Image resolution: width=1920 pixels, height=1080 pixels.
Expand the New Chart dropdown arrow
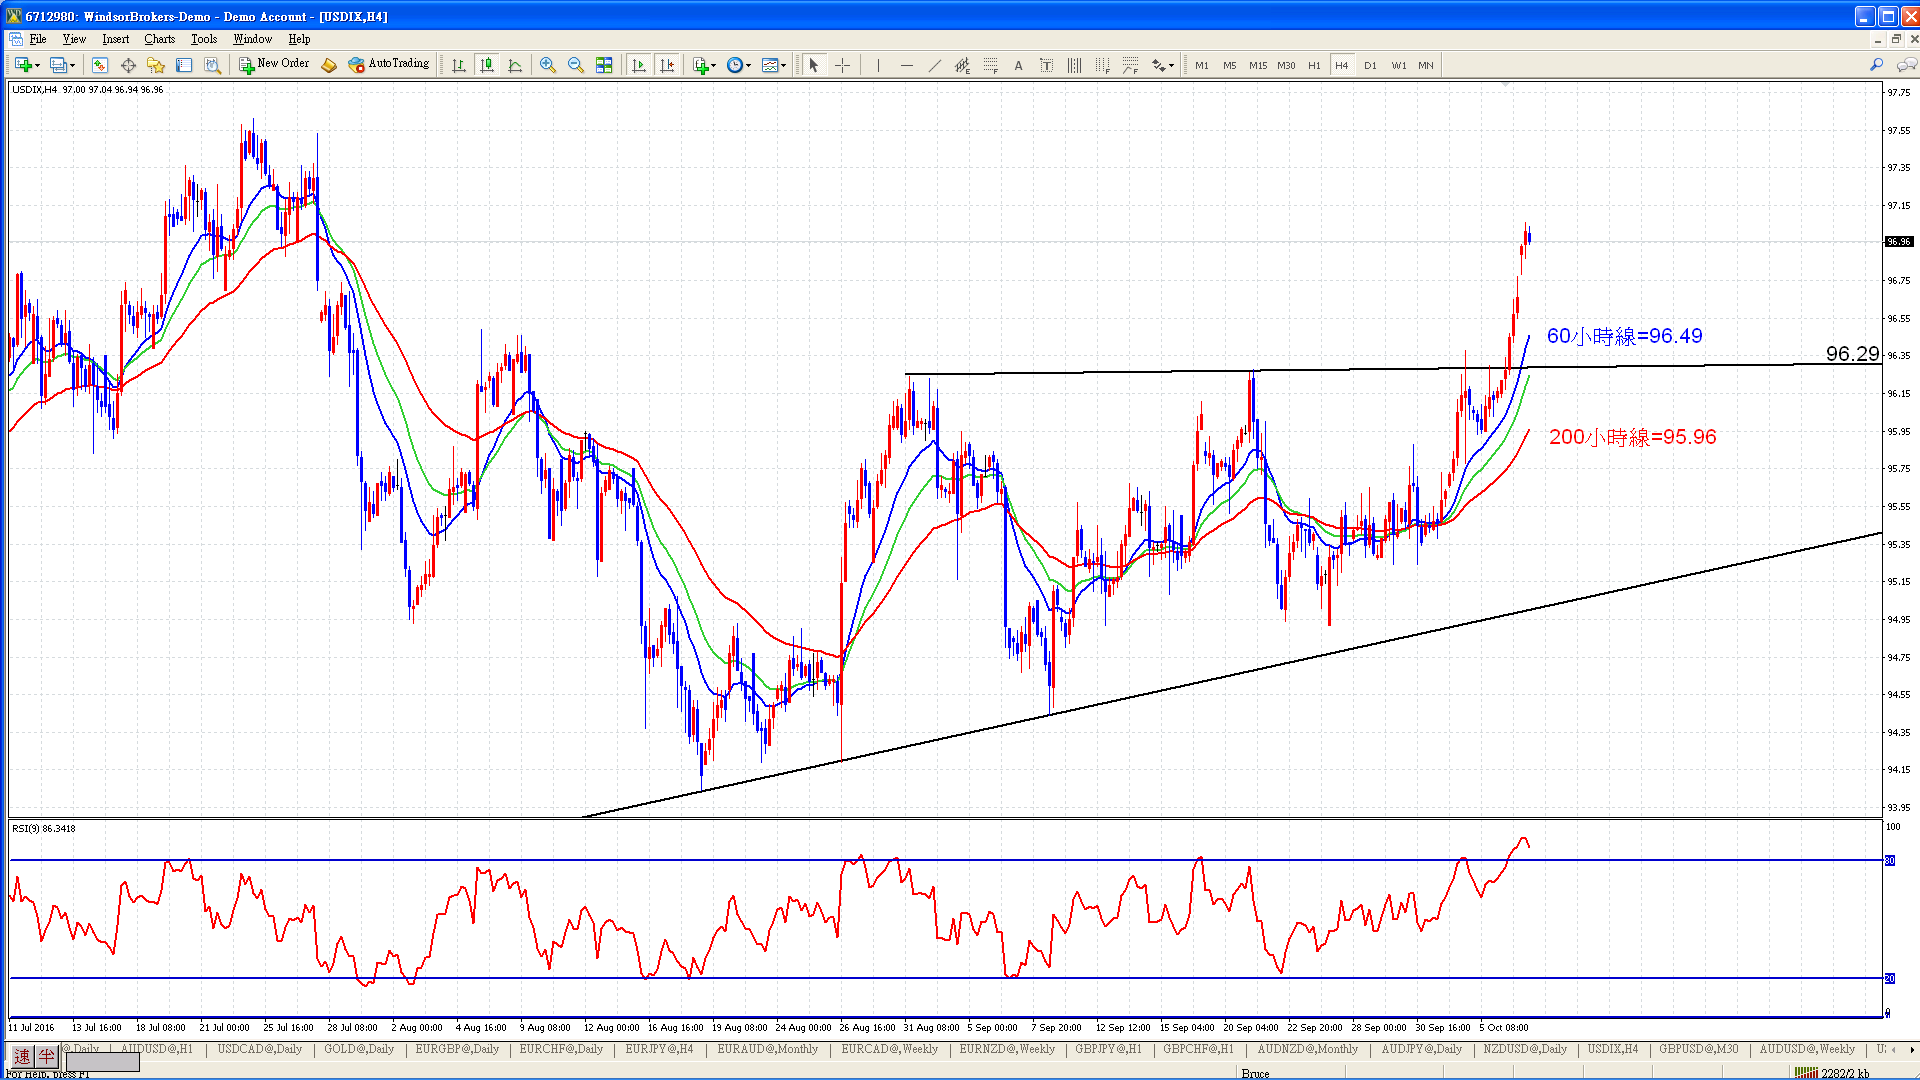(37, 66)
